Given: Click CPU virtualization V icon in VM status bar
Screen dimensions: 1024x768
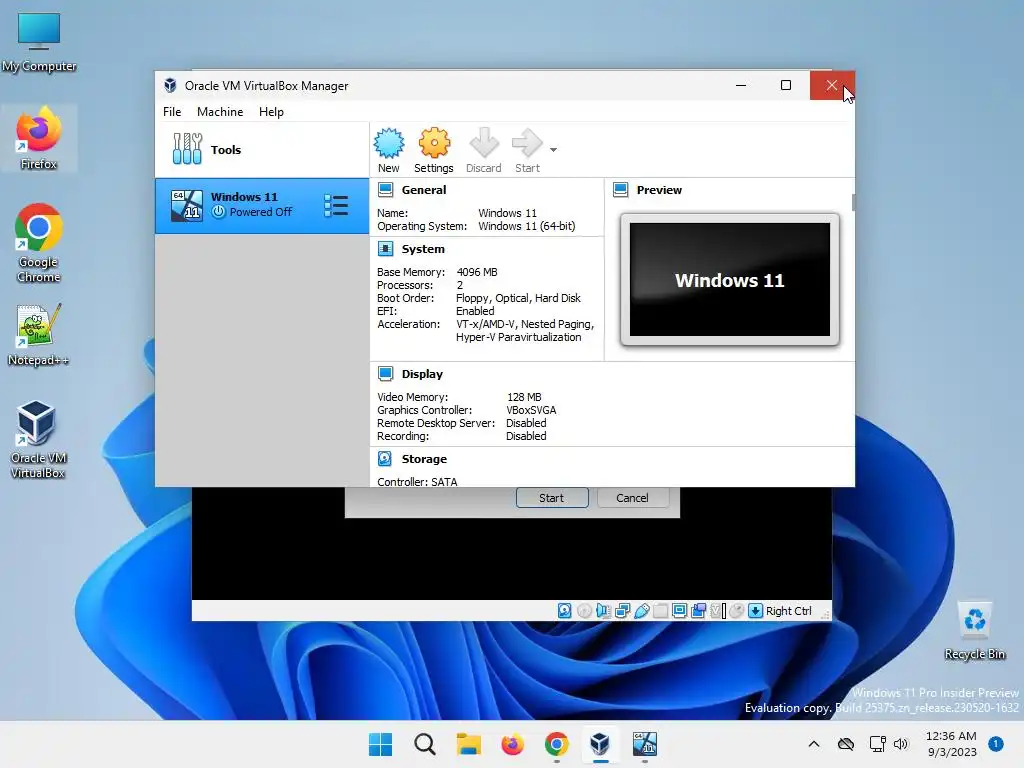Looking at the screenshot, I should click(718, 611).
